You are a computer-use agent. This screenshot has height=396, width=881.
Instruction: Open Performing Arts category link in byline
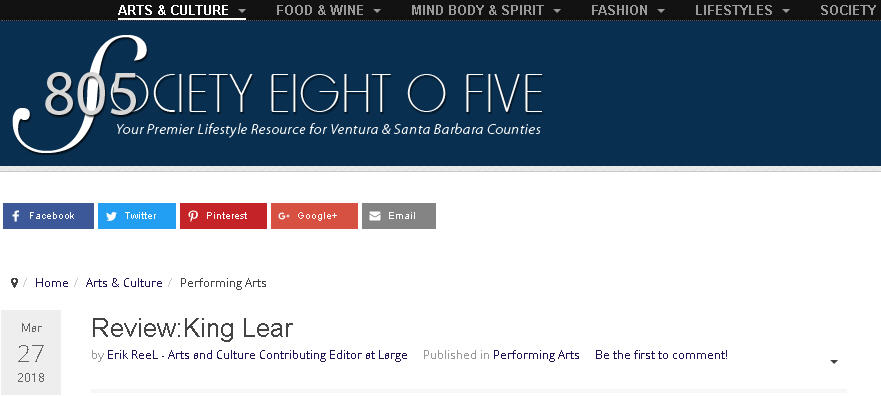click(x=536, y=355)
